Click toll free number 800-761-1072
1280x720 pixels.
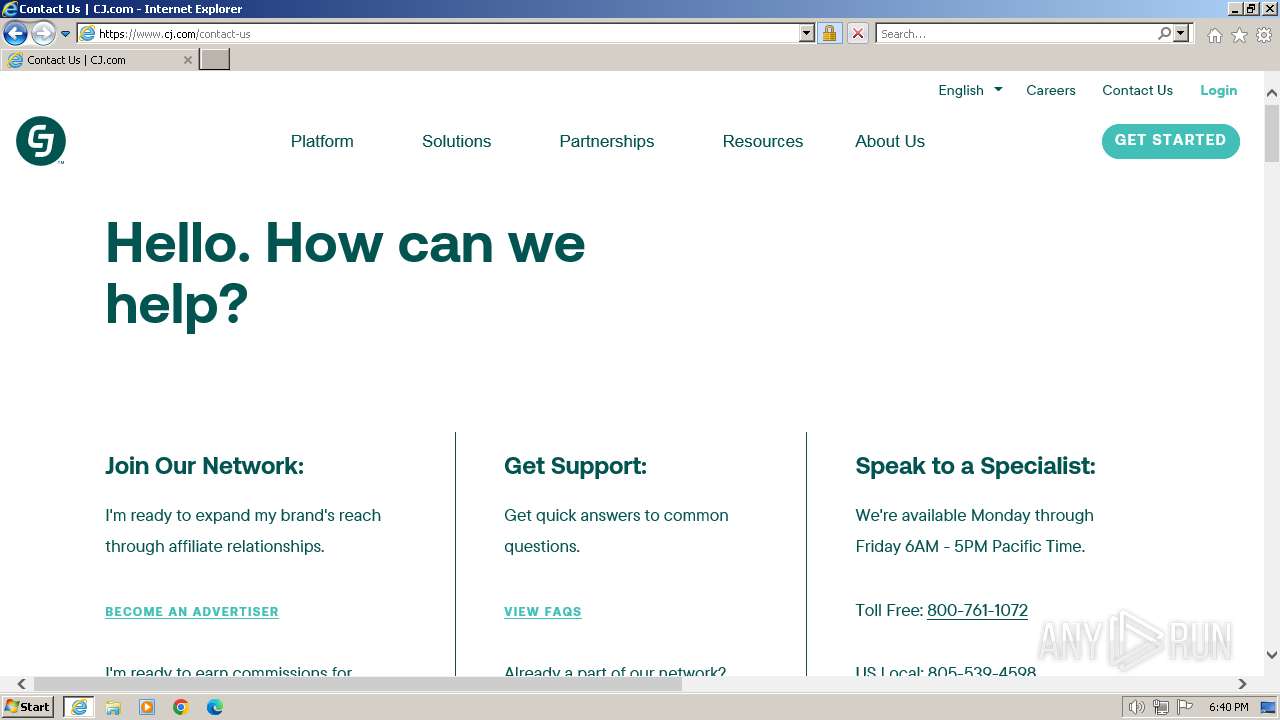pos(977,610)
